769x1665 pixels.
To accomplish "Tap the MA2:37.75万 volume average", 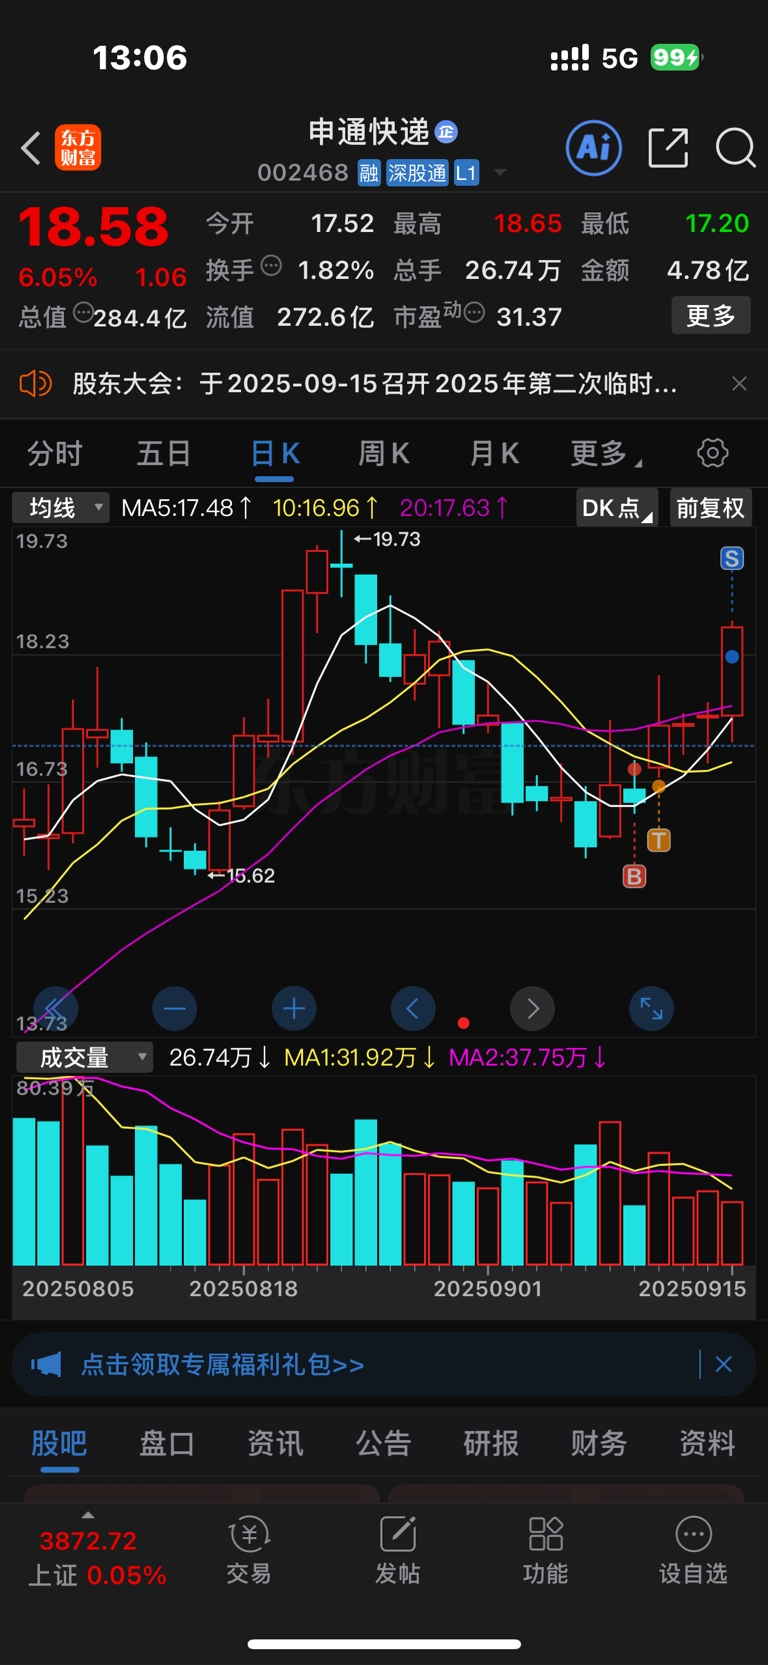I will pyautogui.click(x=528, y=1058).
